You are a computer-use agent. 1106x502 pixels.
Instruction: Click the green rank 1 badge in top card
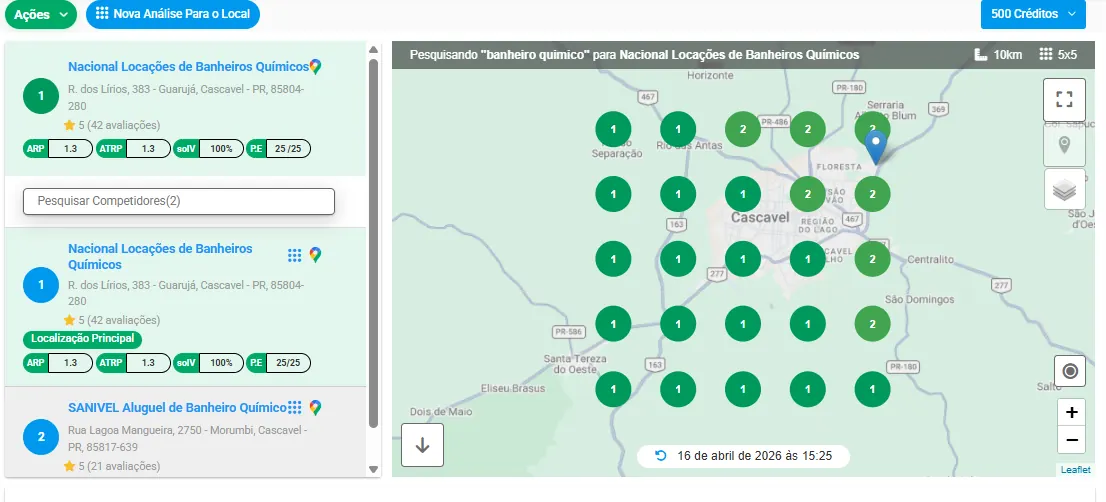pyautogui.click(x=41, y=96)
